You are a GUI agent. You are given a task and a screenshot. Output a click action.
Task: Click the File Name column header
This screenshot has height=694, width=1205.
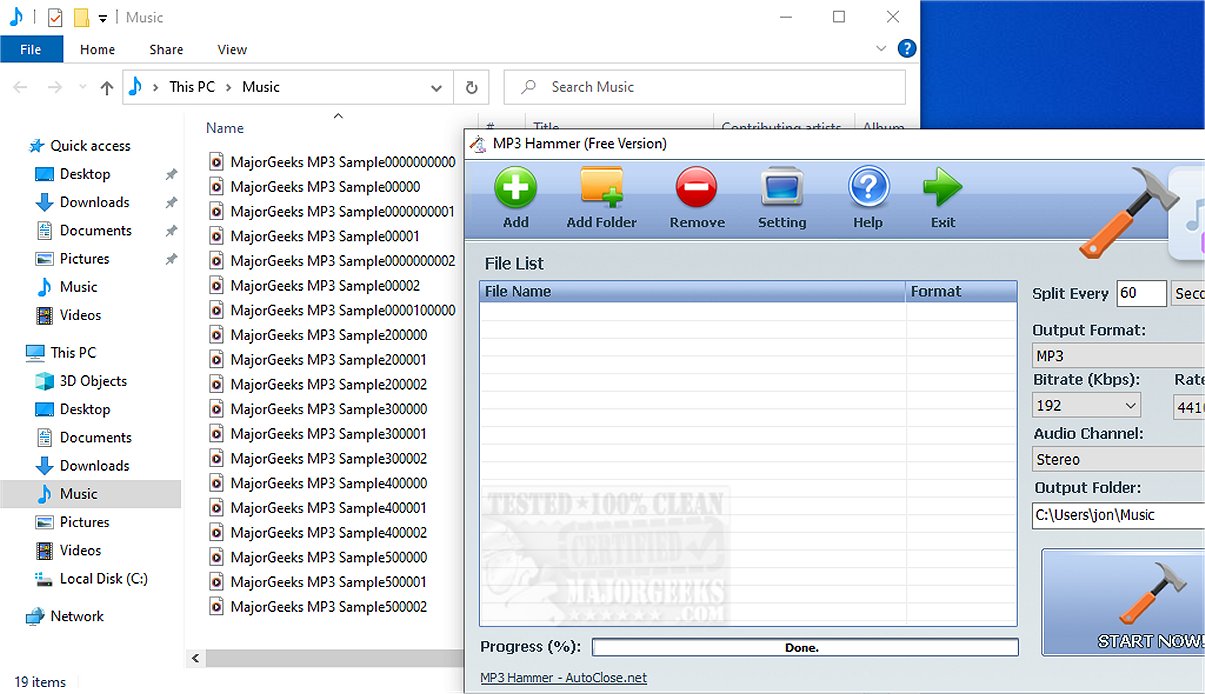click(x=693, y=292)
